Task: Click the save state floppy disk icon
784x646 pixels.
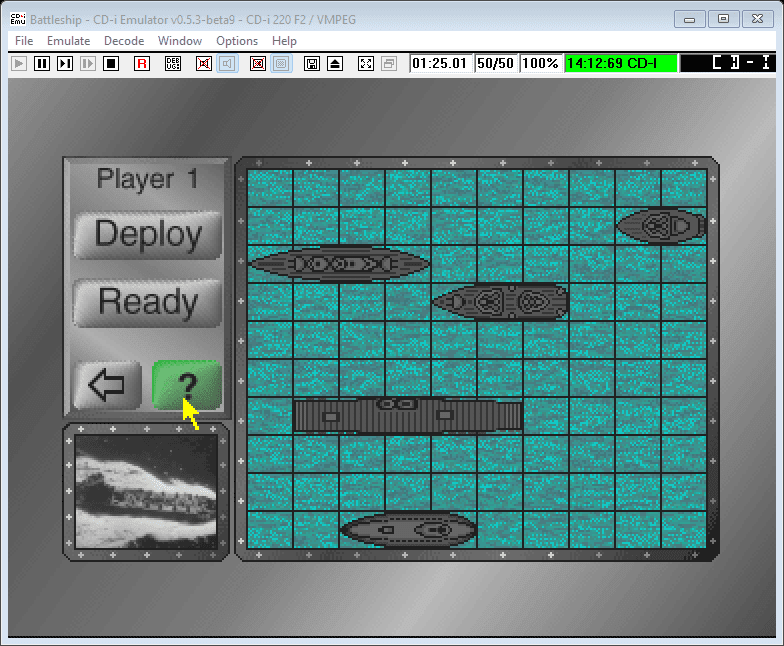Action: (x=312, y=63)
